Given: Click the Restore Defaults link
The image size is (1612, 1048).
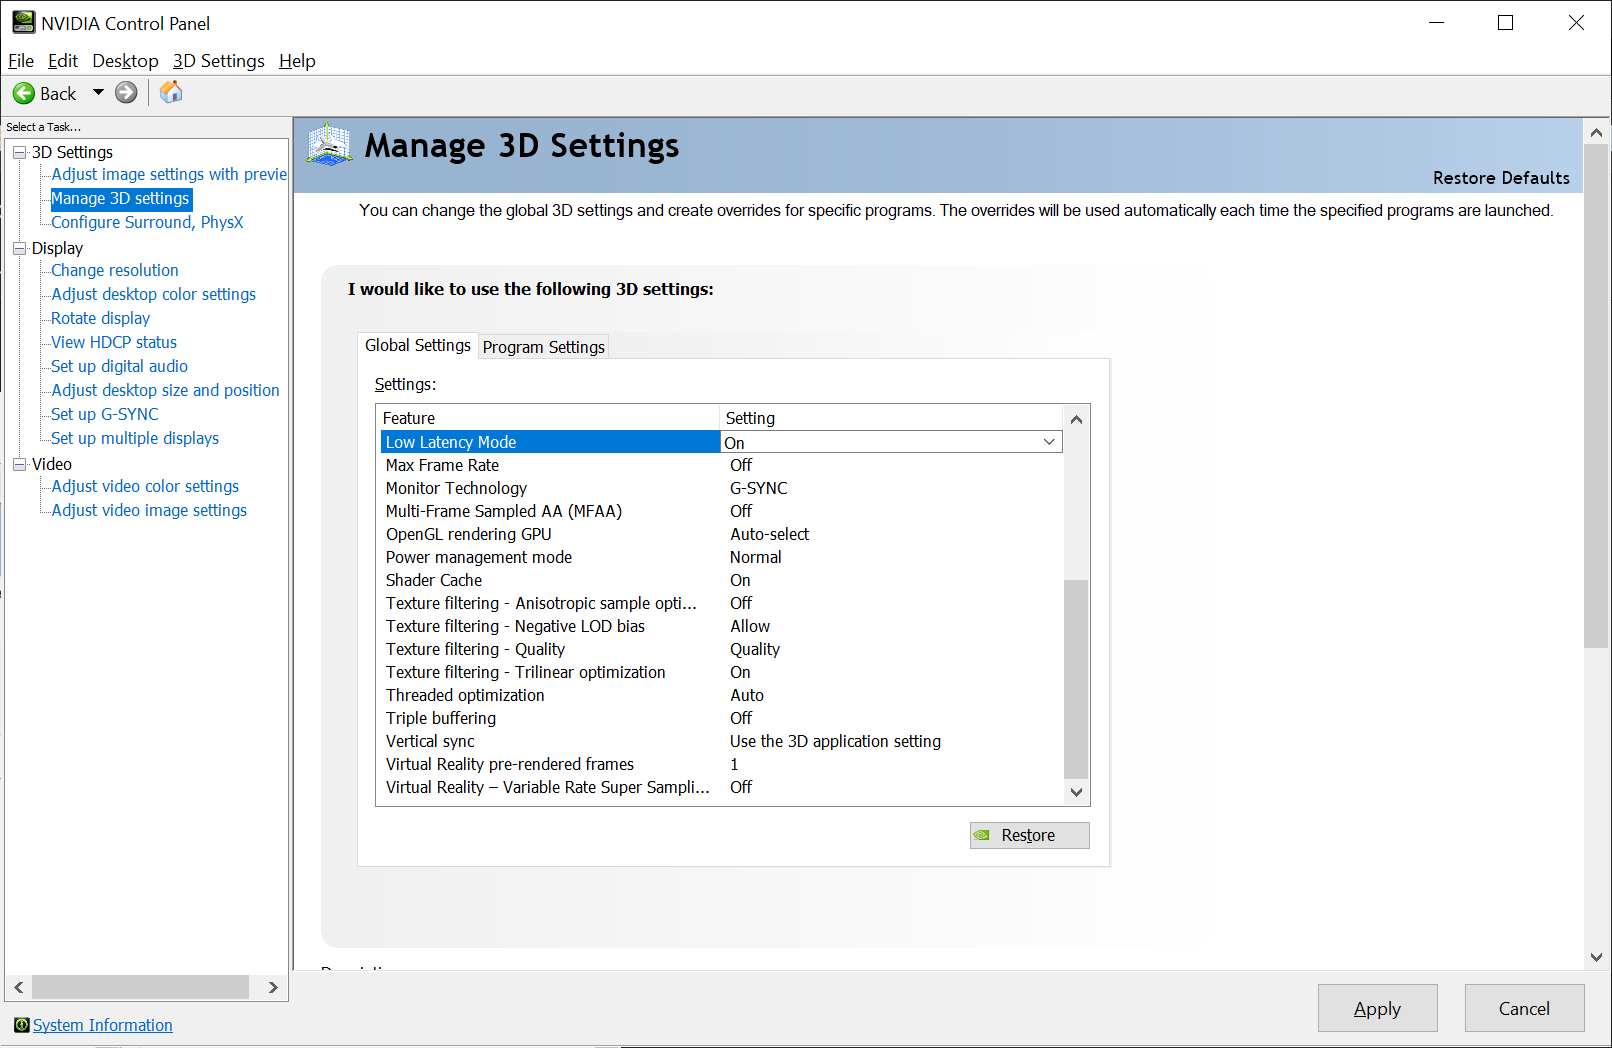Looking at the screenshot, I should (x=1501, y=178).
